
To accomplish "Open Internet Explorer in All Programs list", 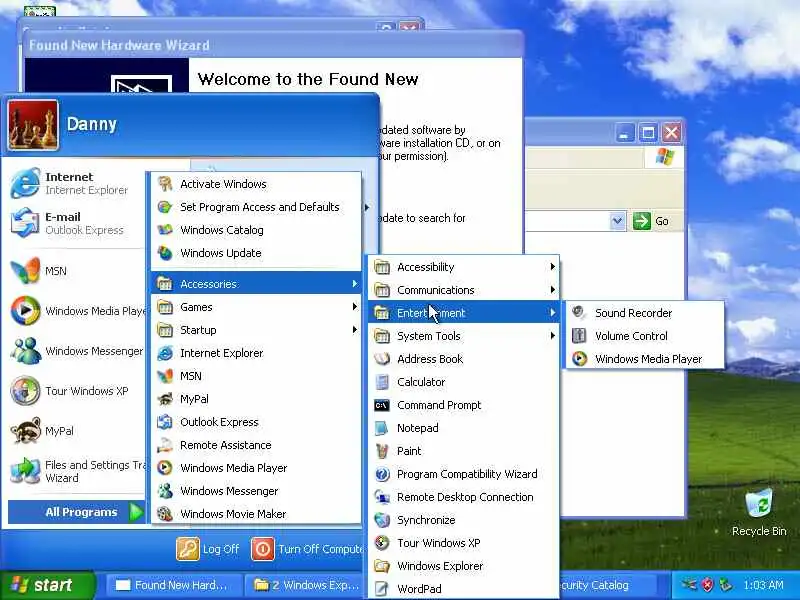I will click(x=256, y=353).
